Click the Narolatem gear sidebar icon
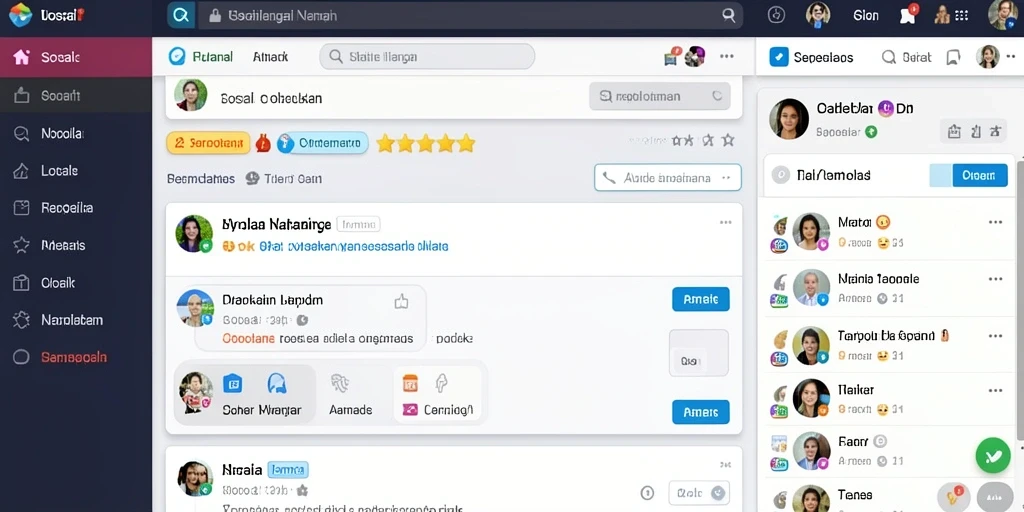The height and width of the screenshot is (512, 1024). tap(22, 320)
